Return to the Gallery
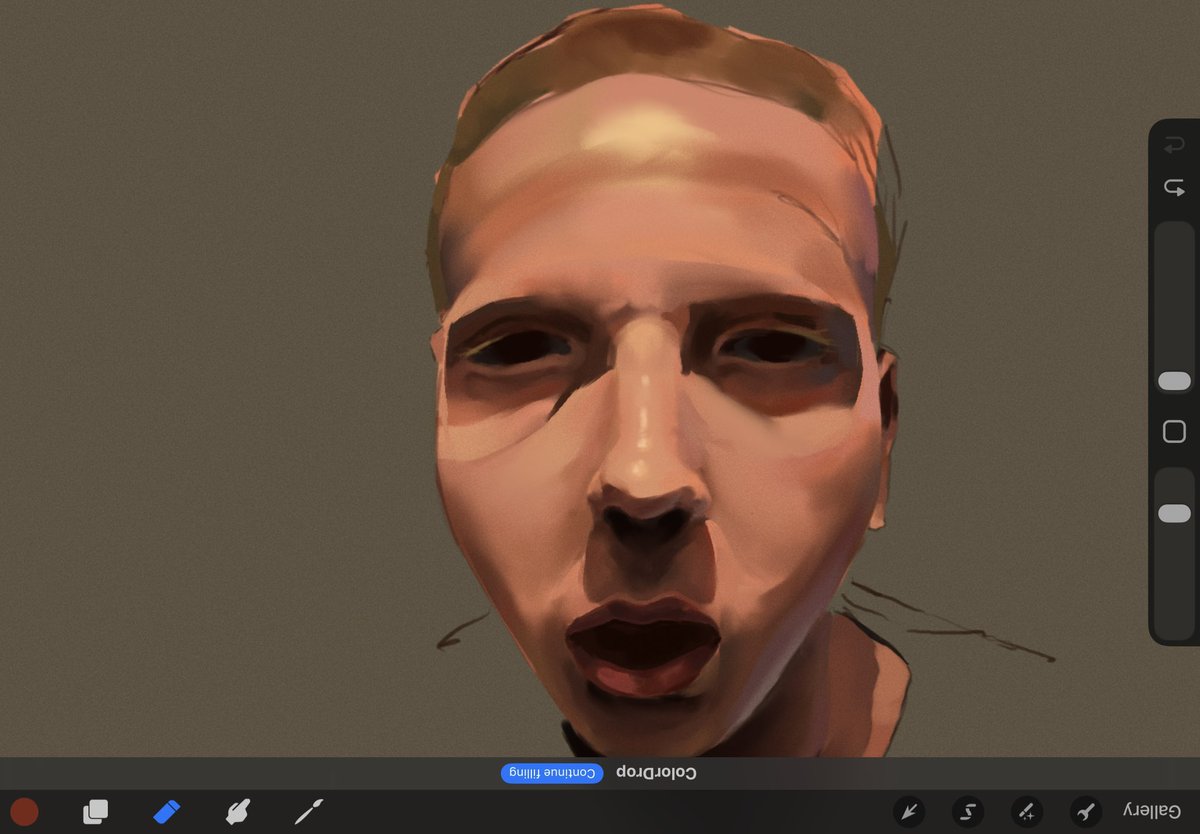 pos(1151,811)
